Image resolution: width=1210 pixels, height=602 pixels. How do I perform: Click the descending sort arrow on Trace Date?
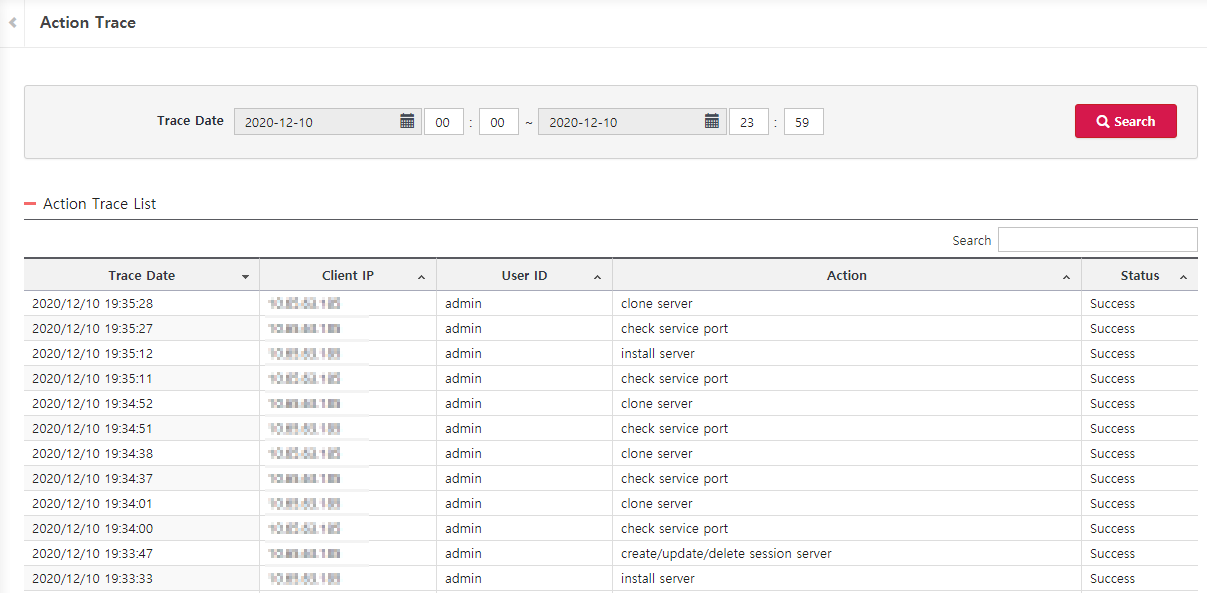point(245,277)
